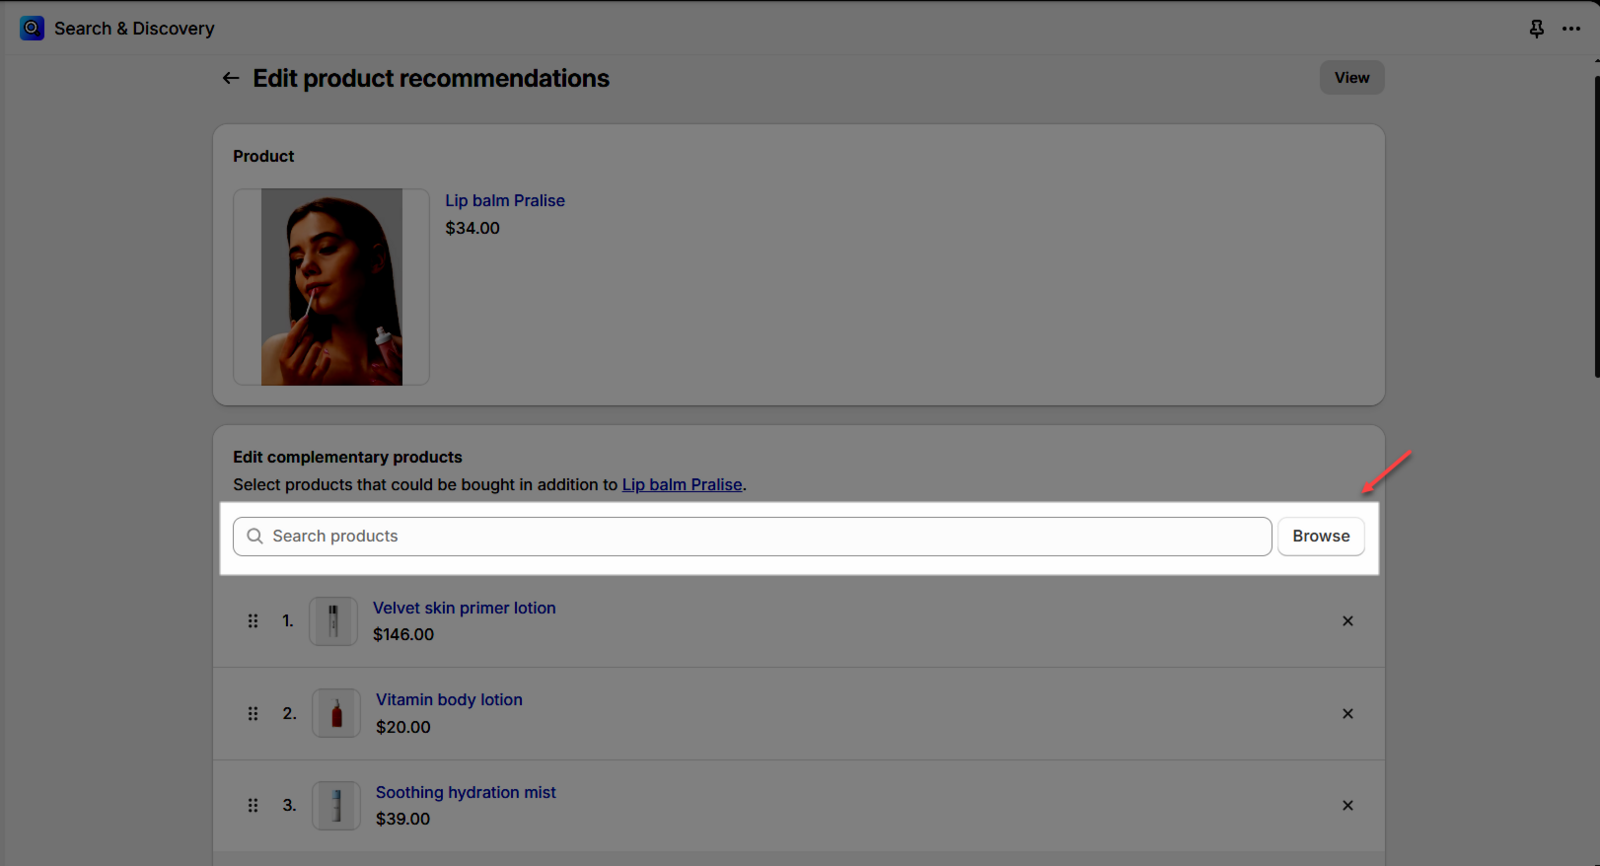Open Lip balm Pralise product title link
The width and height of the screenshot is (1600, 866).
tap(505, 201)
